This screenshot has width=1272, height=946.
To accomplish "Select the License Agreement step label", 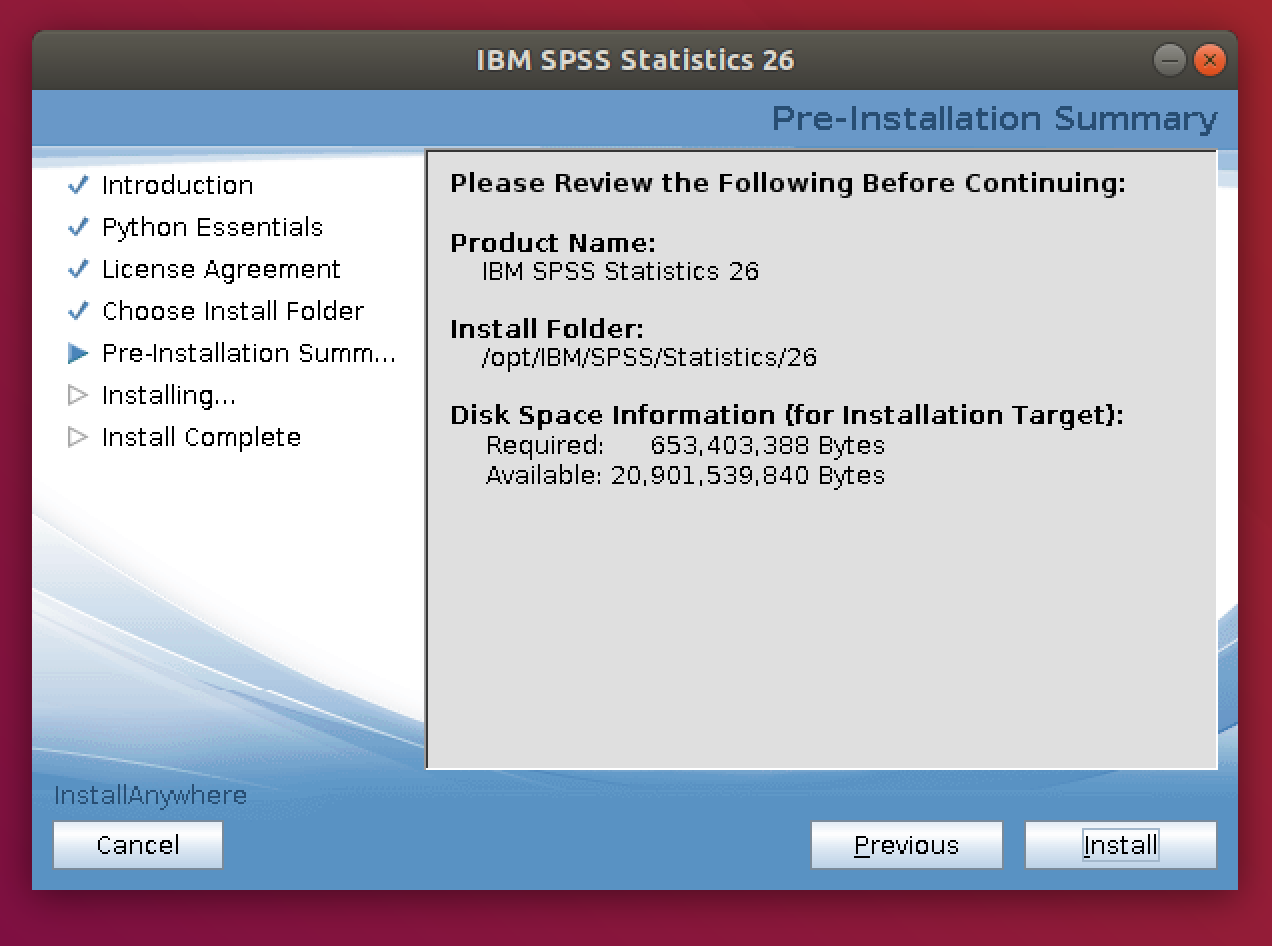I will (x=221, y=270).
